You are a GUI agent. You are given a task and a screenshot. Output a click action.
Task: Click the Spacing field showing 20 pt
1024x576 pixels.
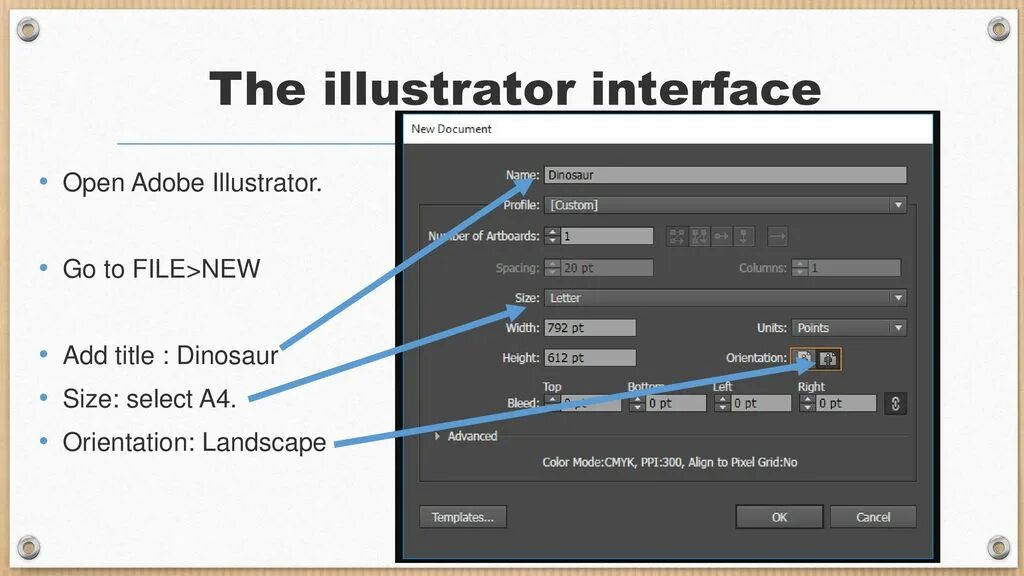607,268
